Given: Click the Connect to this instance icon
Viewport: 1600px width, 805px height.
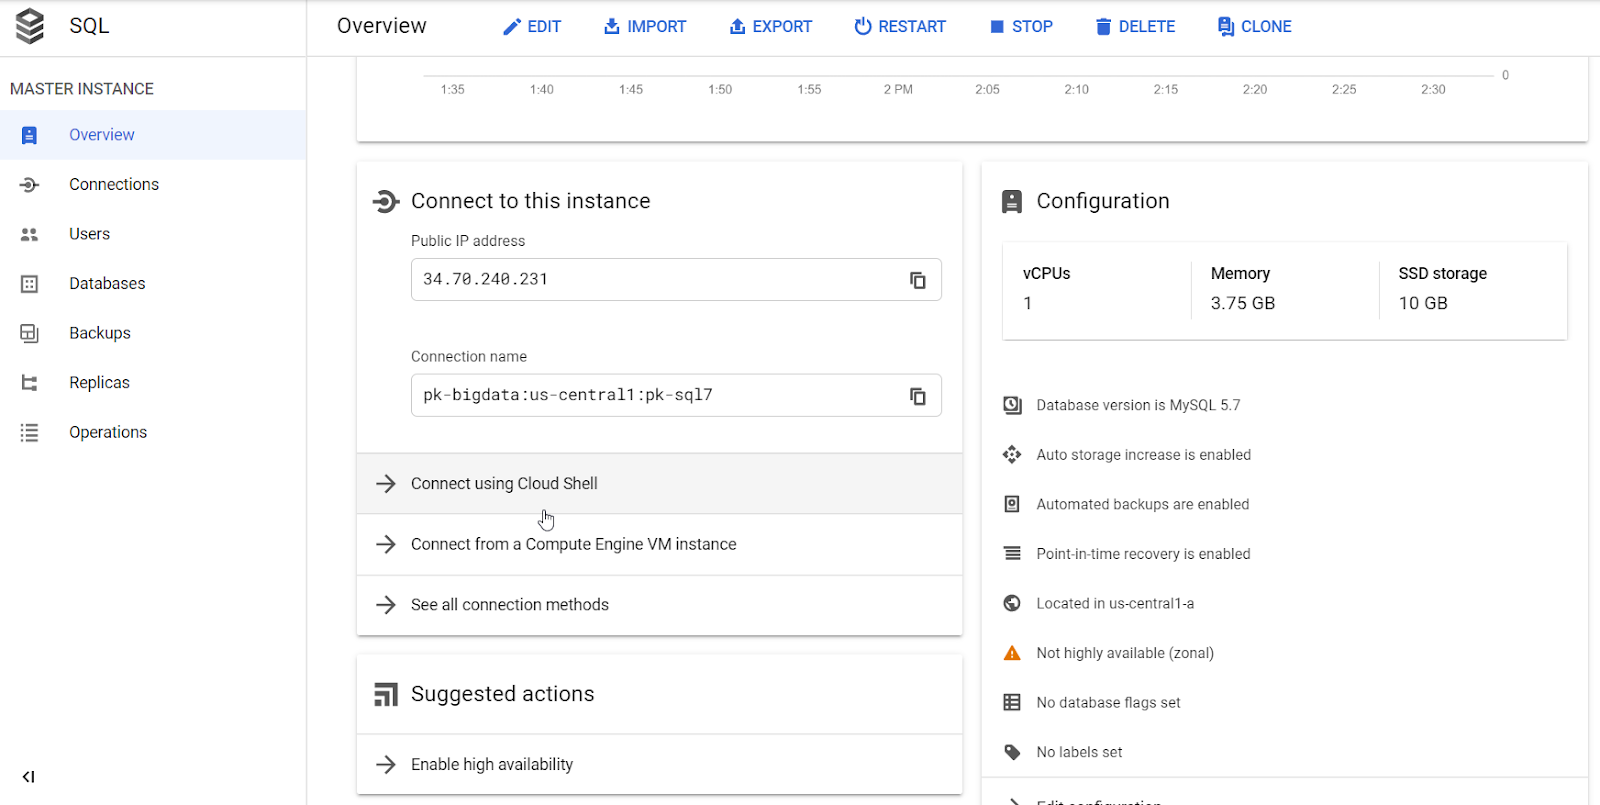Looking at the screenshot, I should [386, 202].
